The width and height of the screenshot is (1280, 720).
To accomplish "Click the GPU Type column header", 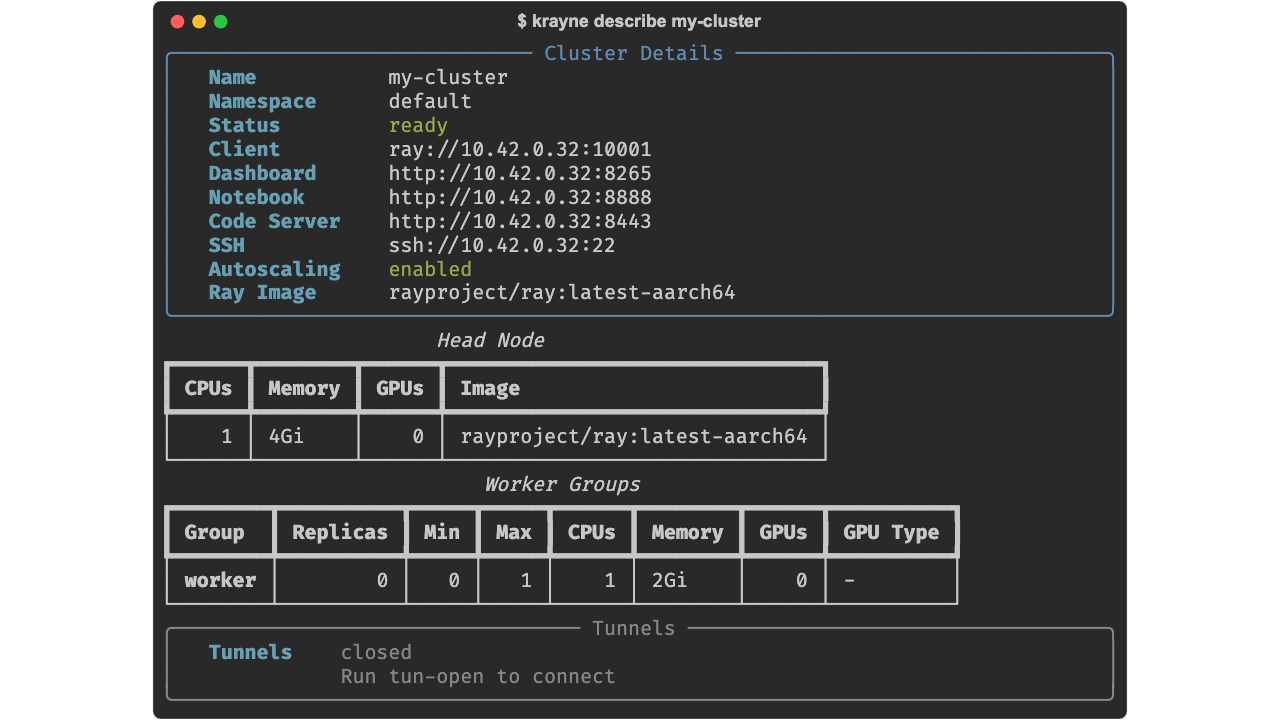I will [891, 532].
